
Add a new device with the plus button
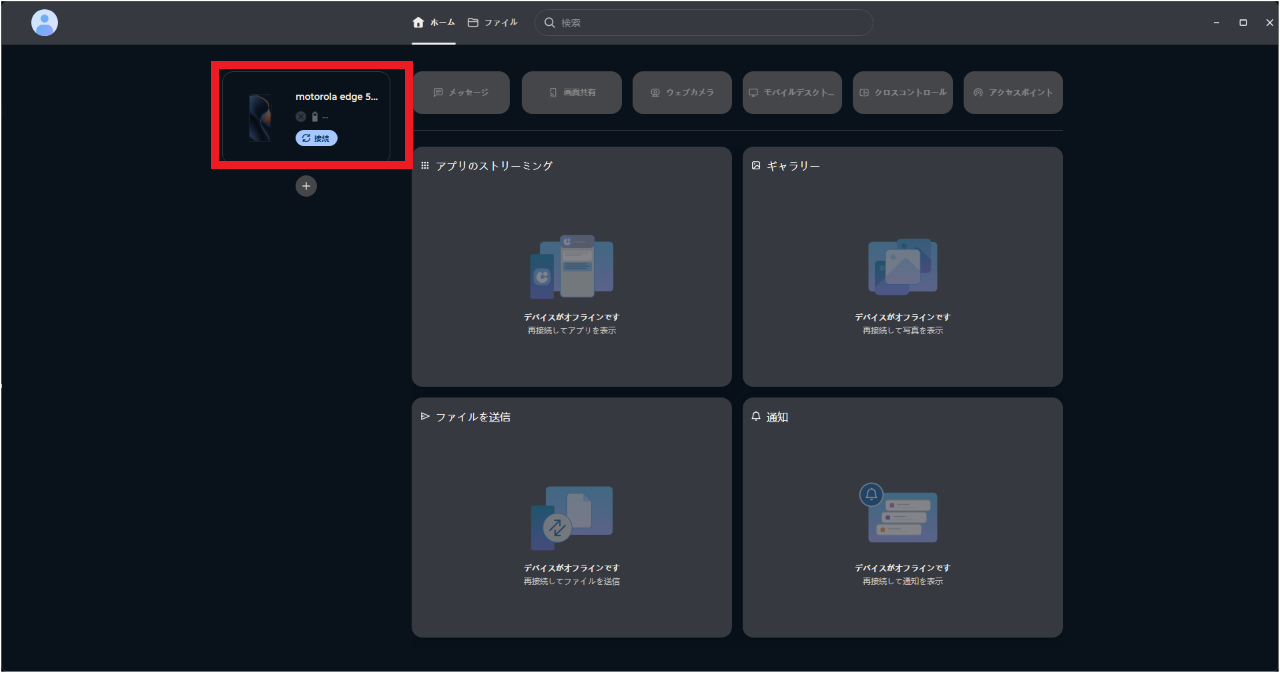click(306, 186)
